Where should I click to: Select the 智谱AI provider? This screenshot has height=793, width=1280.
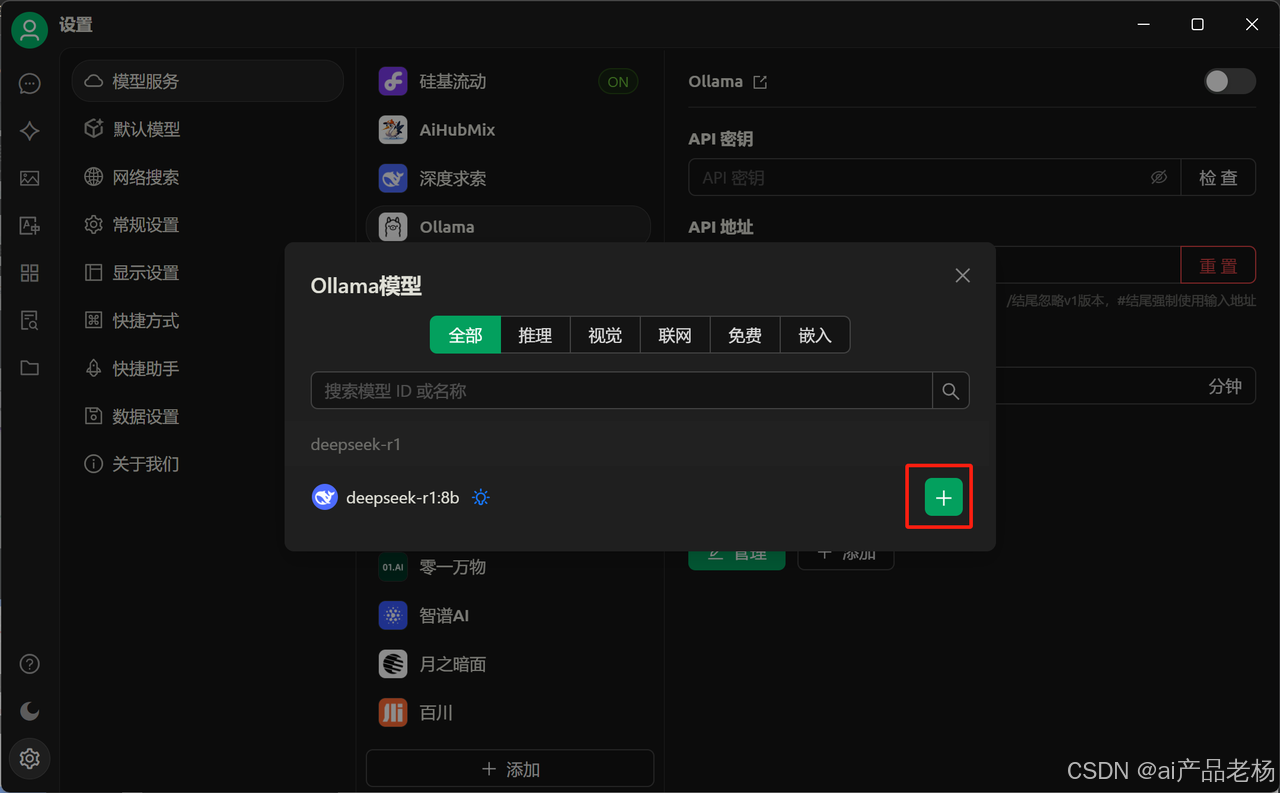coord(508,616)
